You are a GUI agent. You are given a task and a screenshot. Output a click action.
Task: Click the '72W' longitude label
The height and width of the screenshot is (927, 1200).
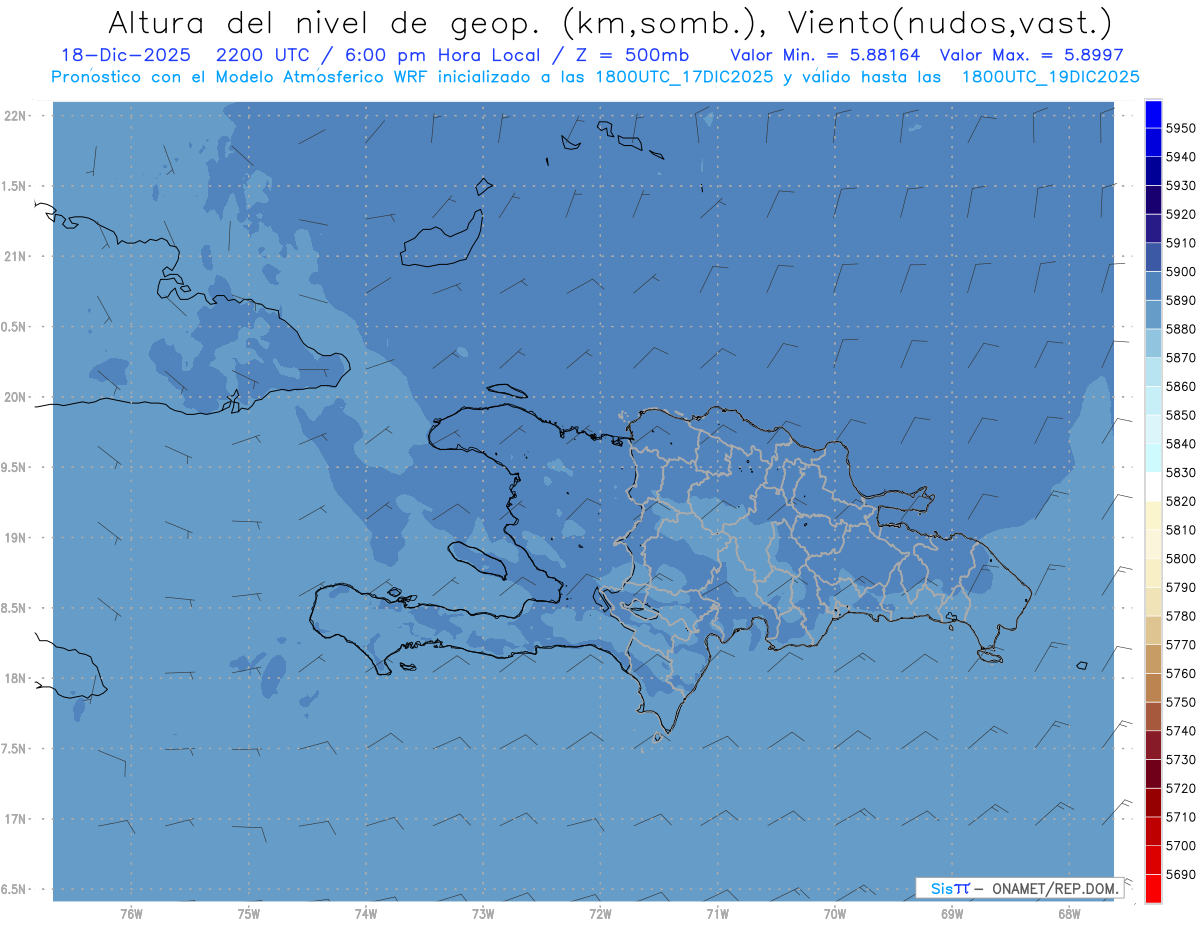(x=601, y=914)
